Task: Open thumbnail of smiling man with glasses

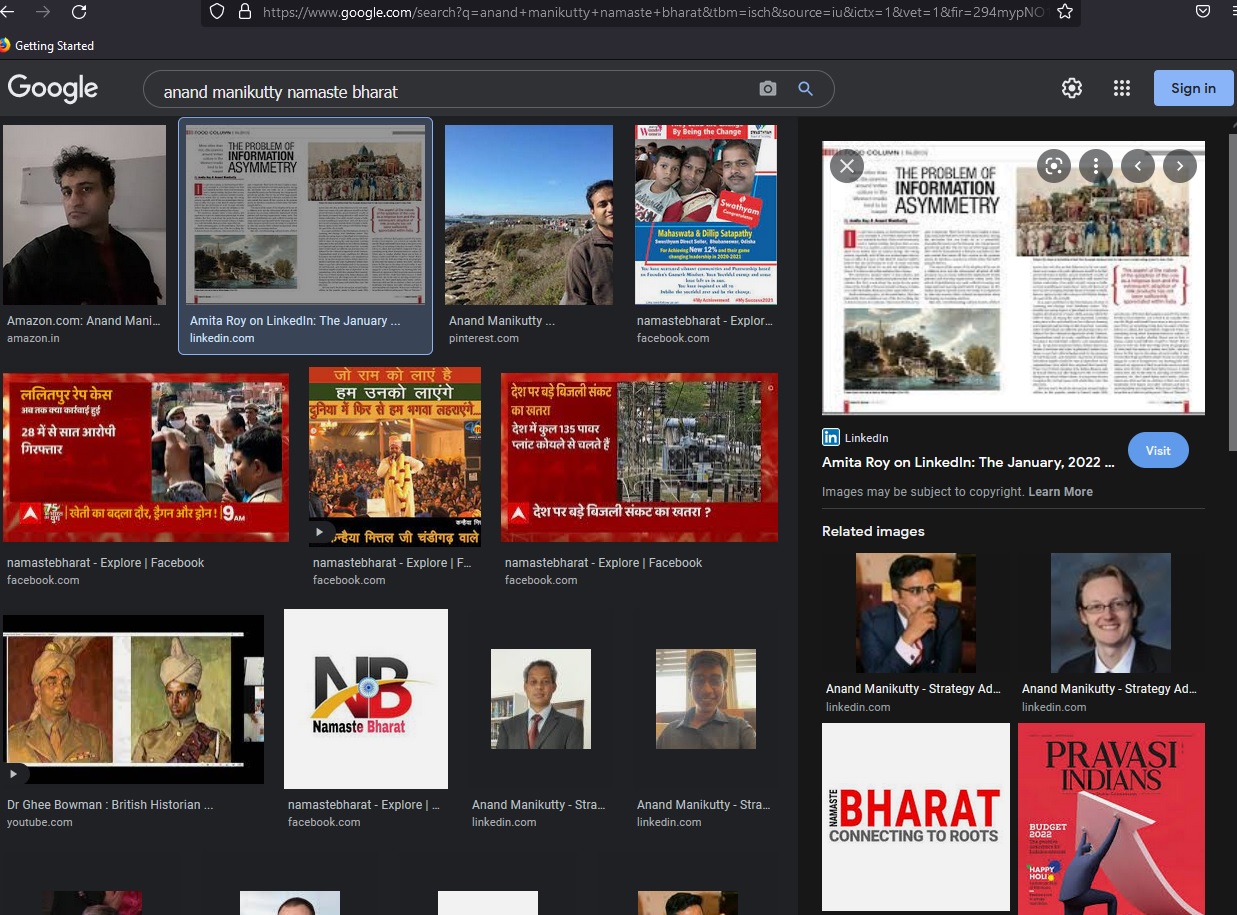Action: pos(706,699)
